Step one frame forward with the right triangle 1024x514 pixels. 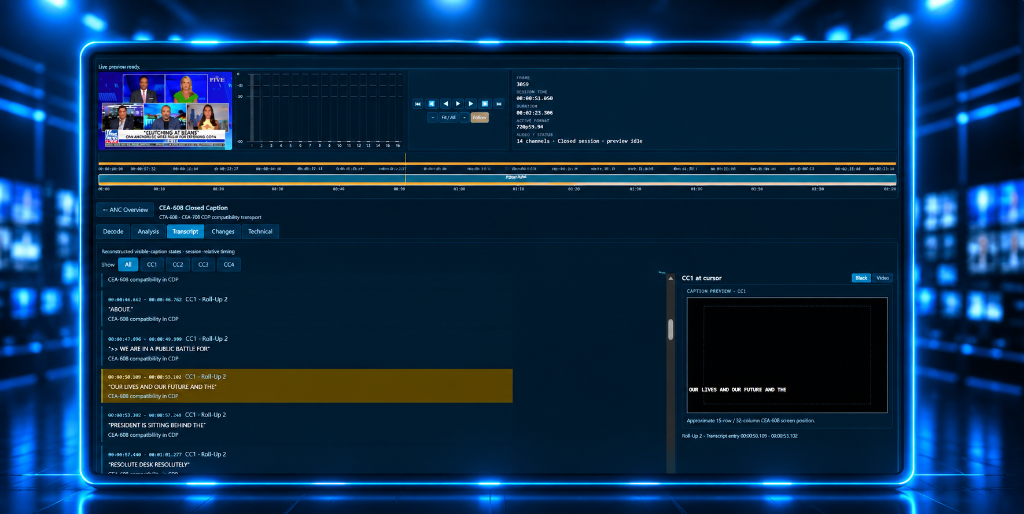coord(472,104)
